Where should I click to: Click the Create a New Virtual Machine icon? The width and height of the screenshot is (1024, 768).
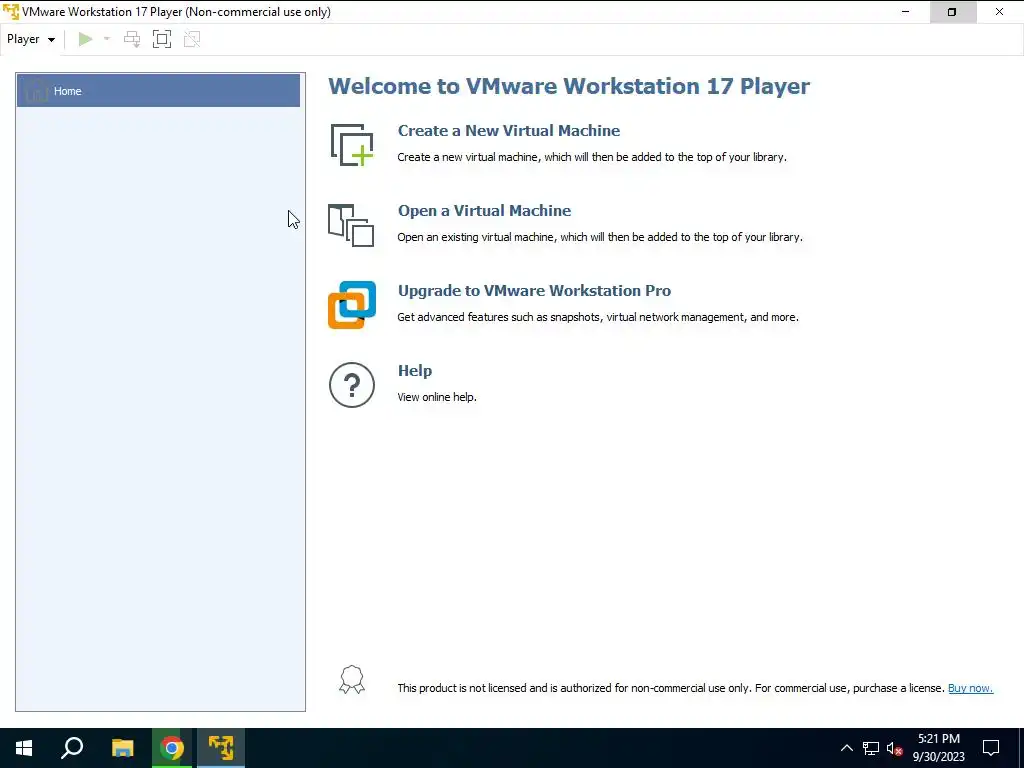pos(352,144)
